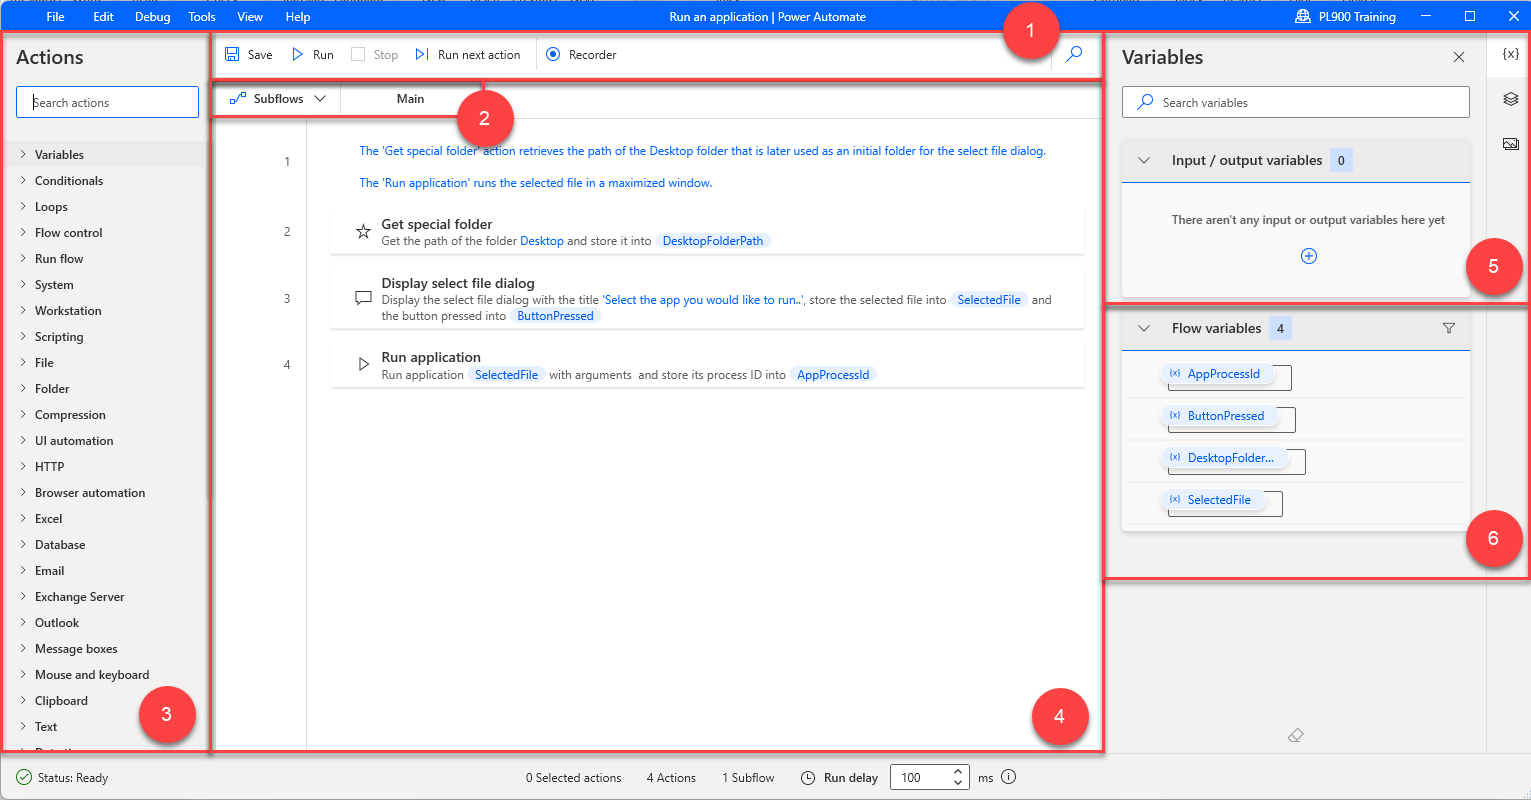Increase Run delay with the up arrow
The width and height of the screenshot is (1531, 800).
(958, 771)
